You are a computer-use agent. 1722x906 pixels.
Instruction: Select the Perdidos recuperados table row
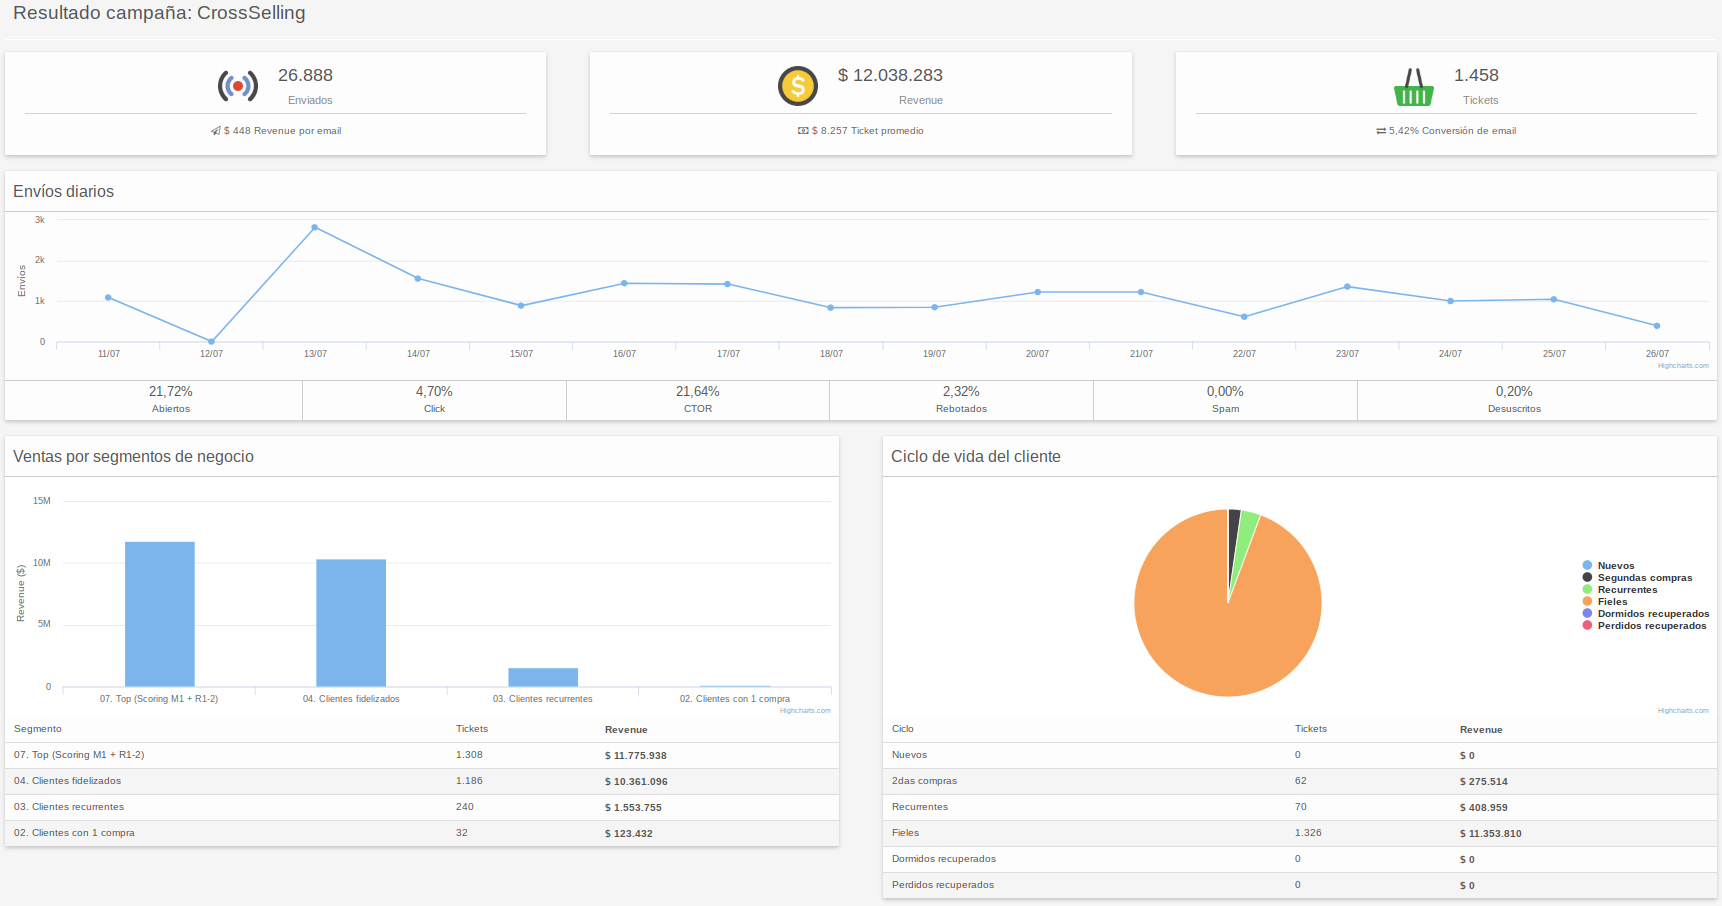tap(1300, 885)
